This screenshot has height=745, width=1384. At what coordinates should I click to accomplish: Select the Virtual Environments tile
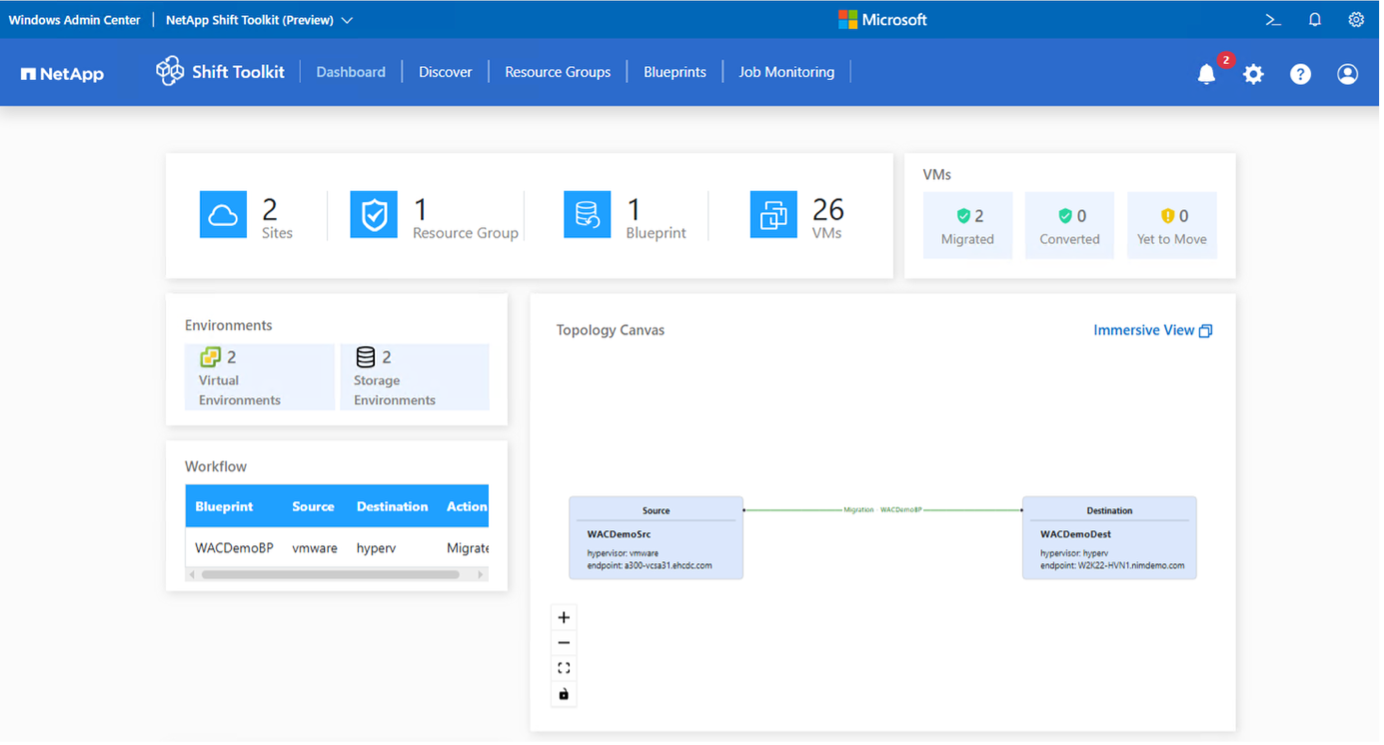(x=261, y=378)
